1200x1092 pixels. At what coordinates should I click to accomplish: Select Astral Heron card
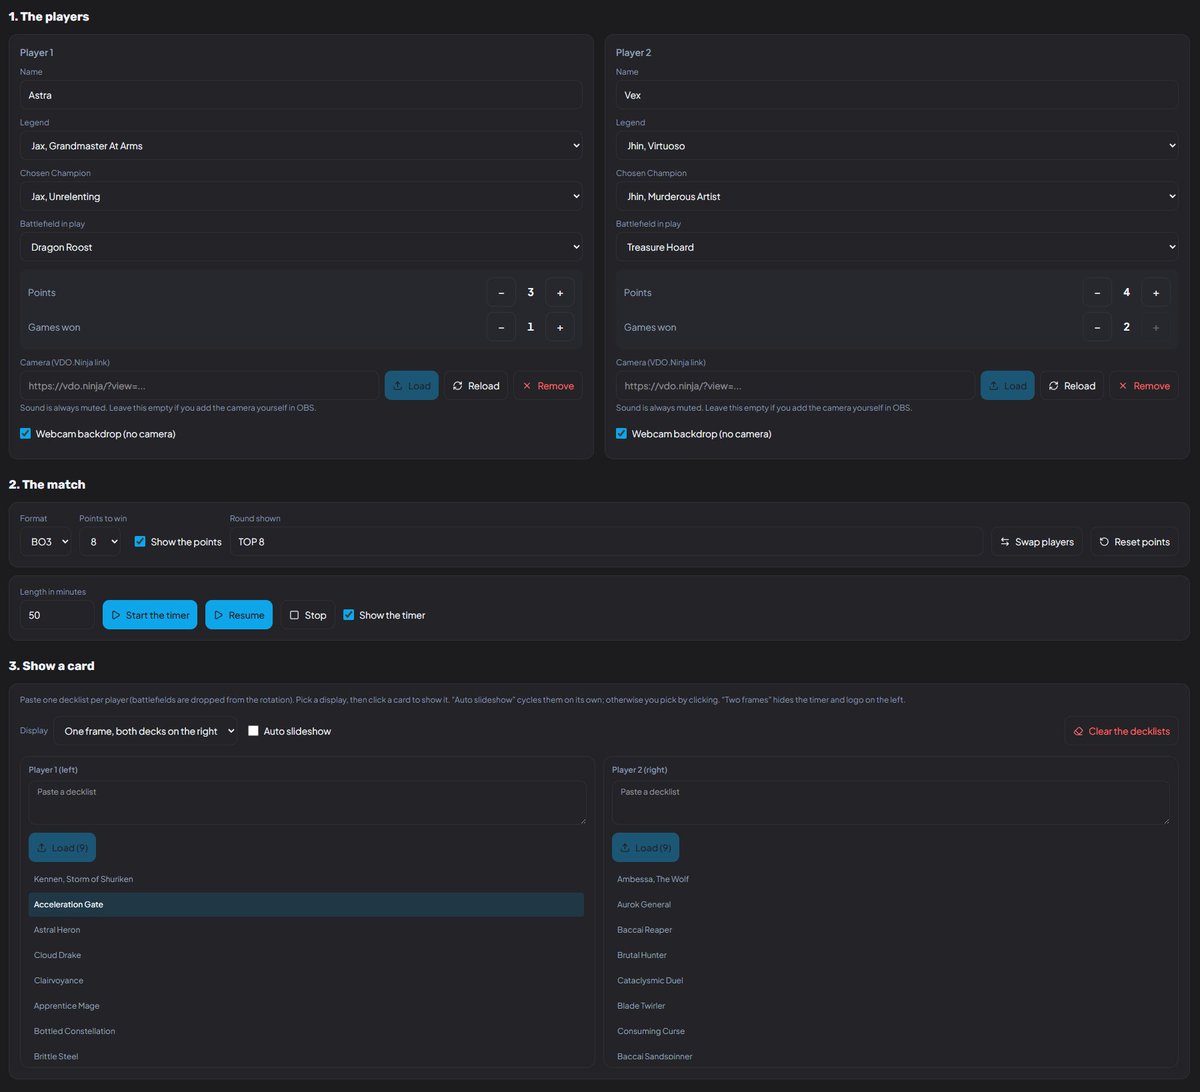[306, 930]
